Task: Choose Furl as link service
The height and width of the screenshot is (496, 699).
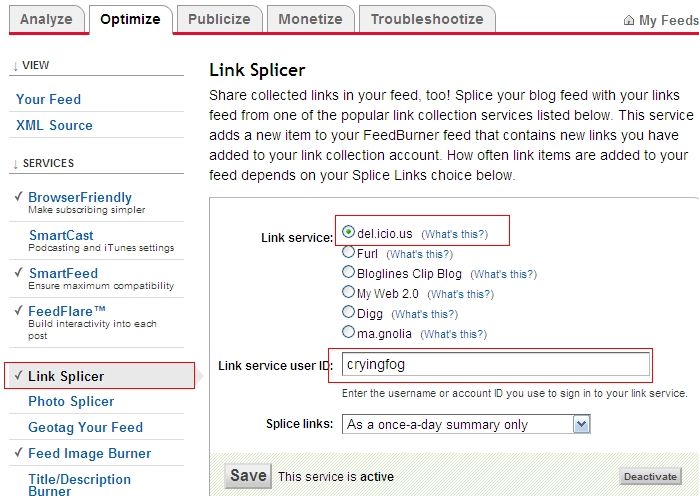Action: [x=348, y=252]
